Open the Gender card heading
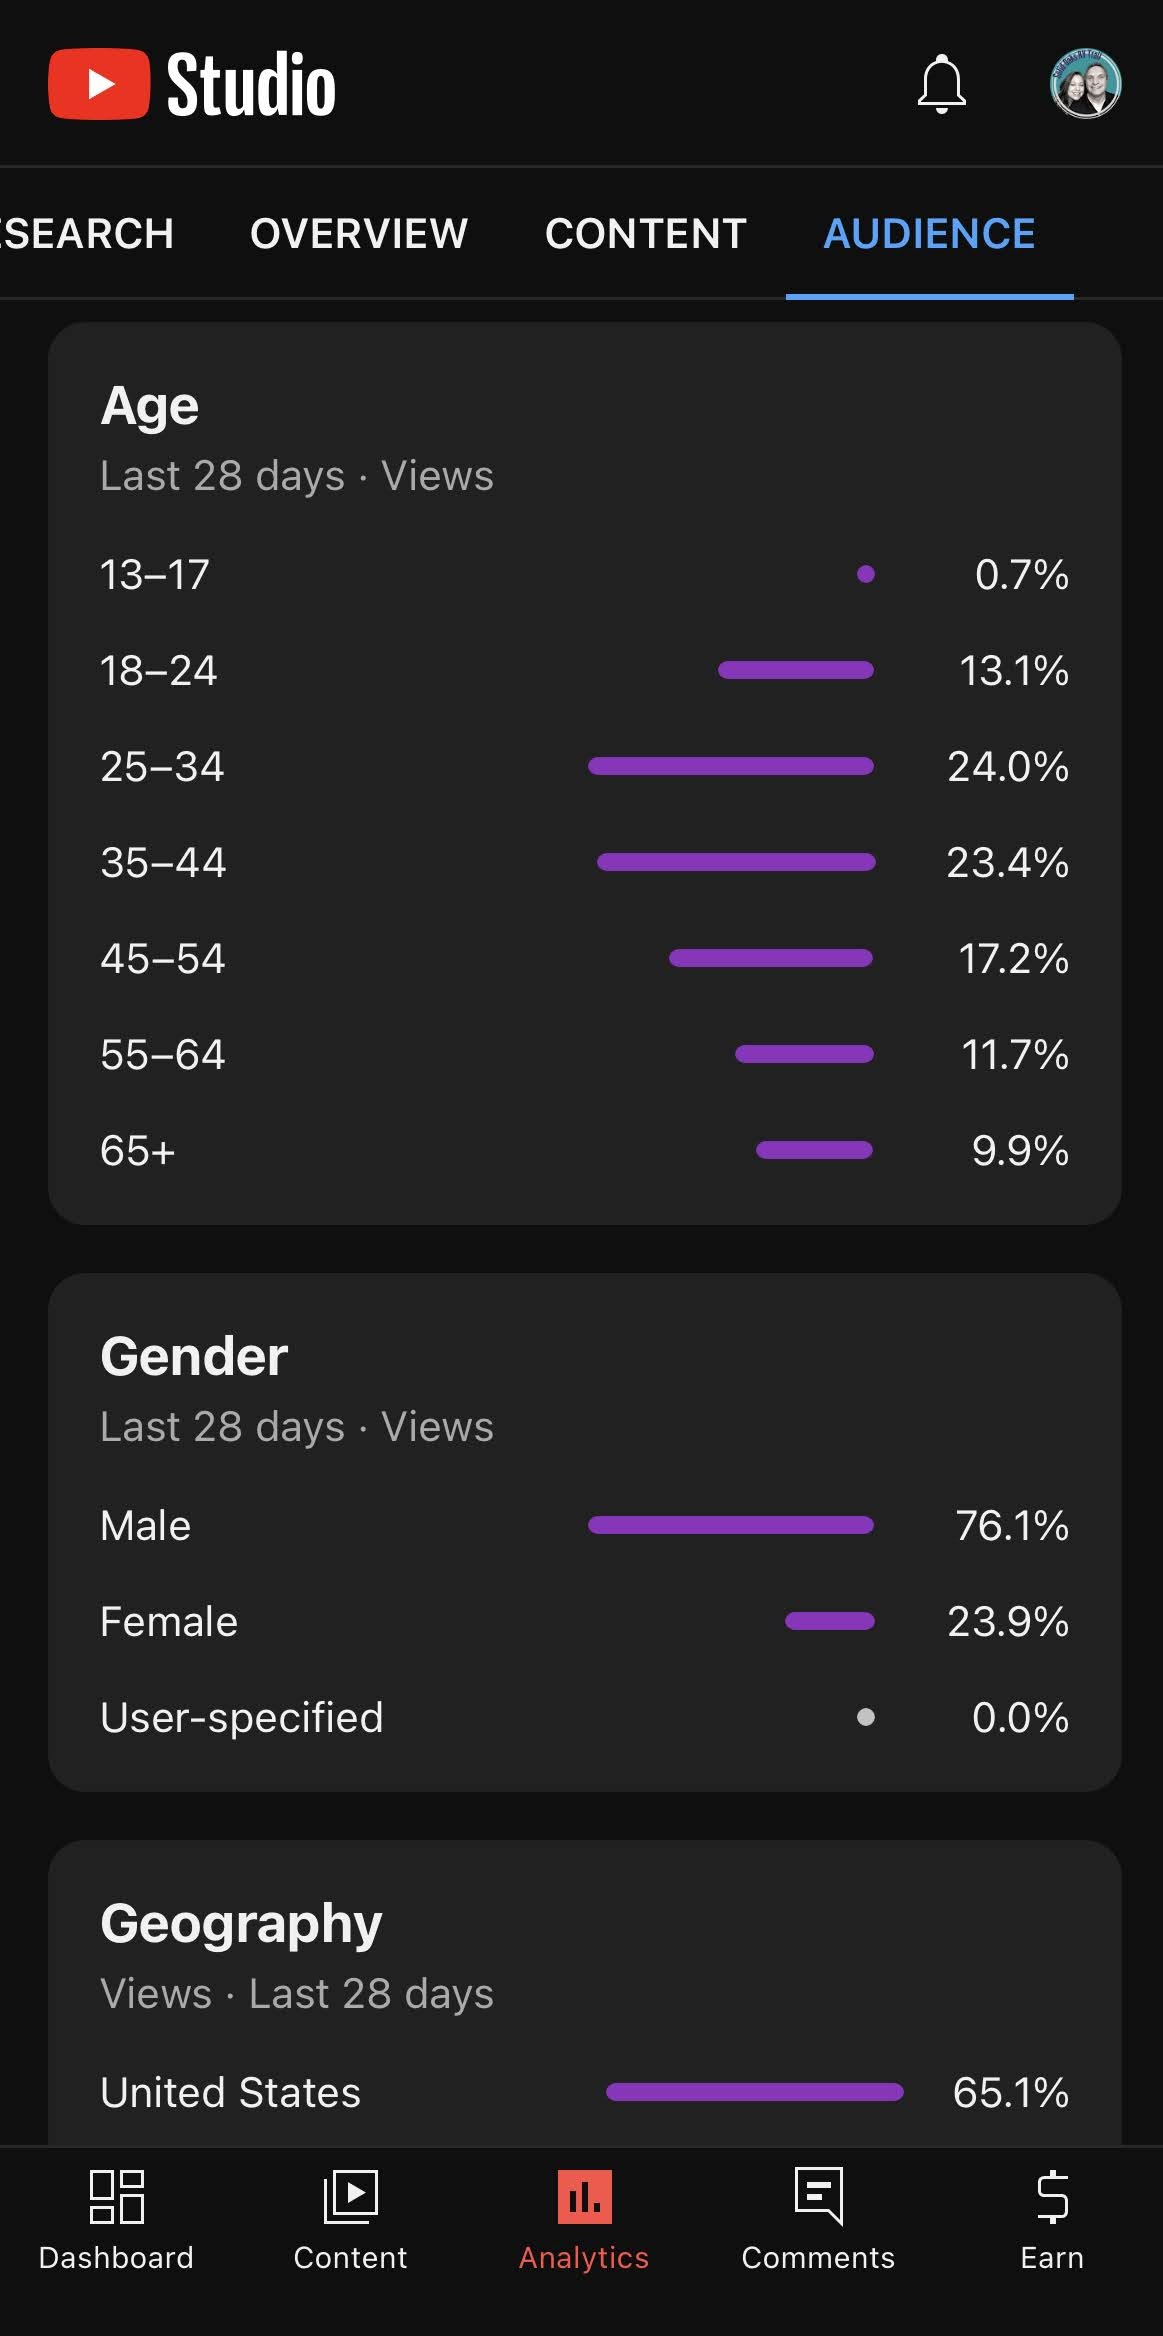This screenshot has width=1163, height=2336. pos(194,1357)
